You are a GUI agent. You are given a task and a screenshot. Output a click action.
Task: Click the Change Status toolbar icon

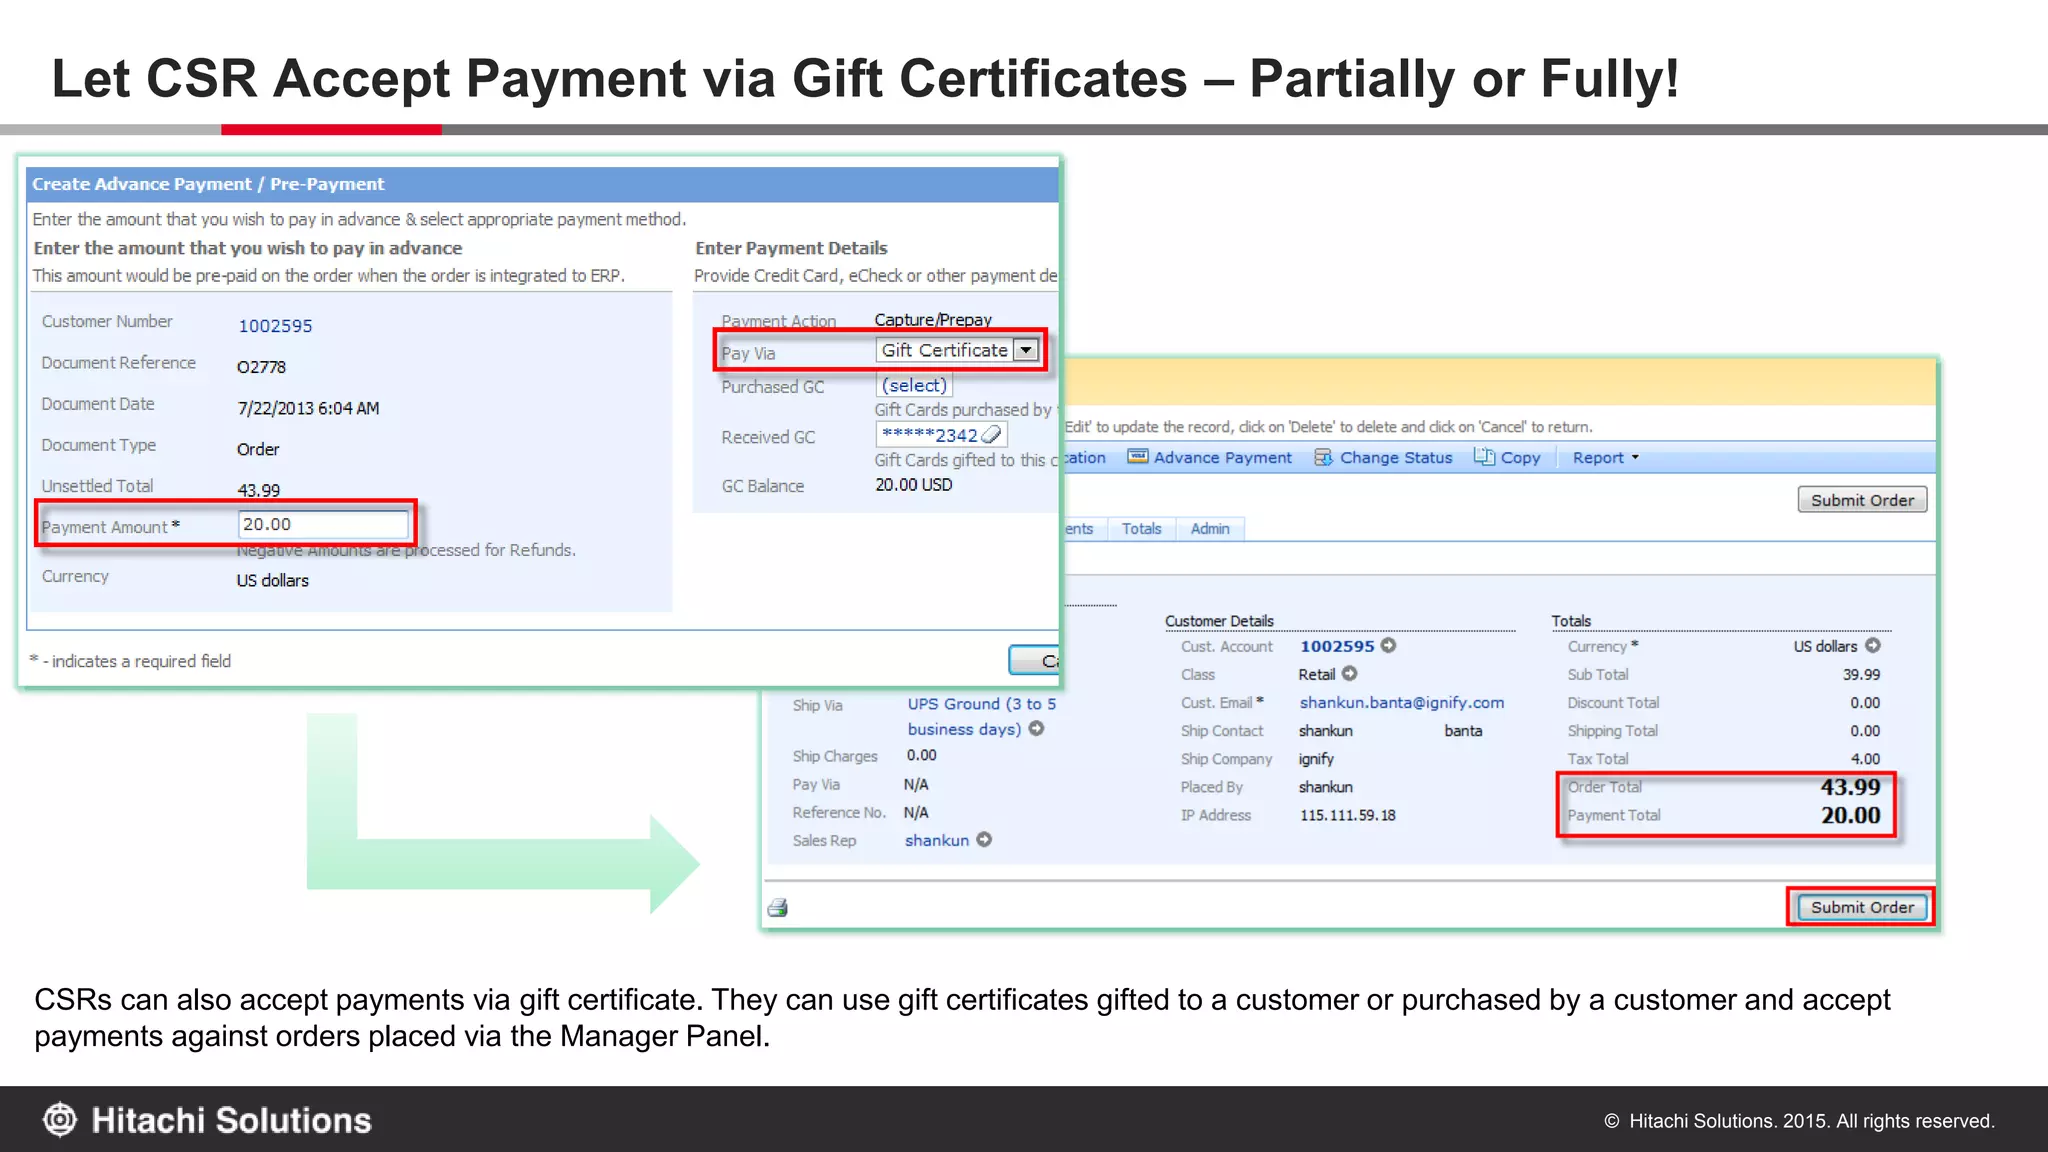(1323, 457)
